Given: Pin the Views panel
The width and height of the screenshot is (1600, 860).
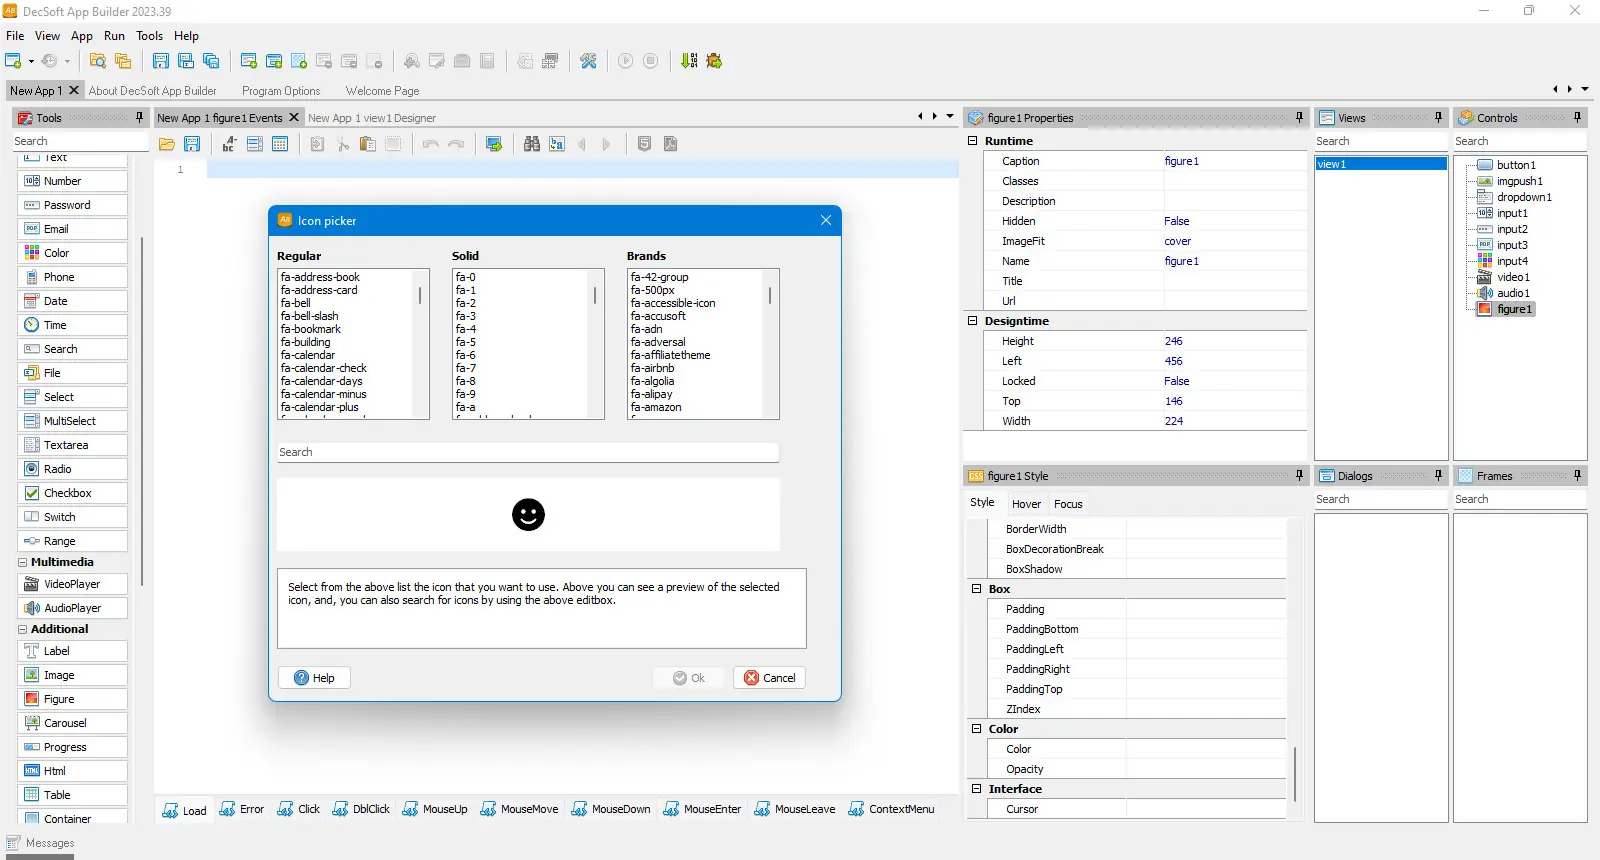Looking at the screenshot, I should pyautogui.click(x=1438, y=117).
